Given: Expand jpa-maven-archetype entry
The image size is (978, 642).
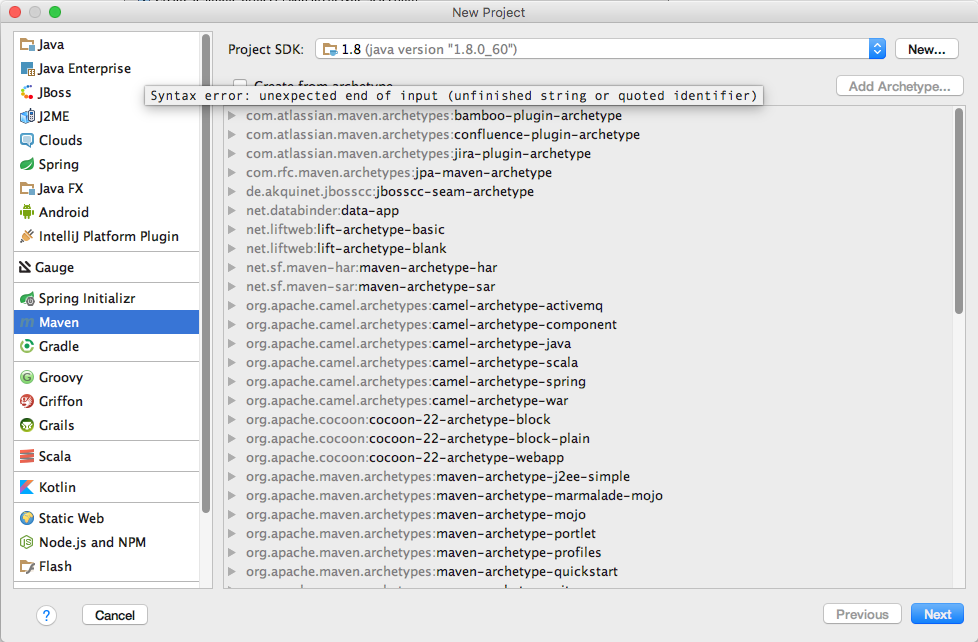Looking at the screenshot, I should coord(231,172).
